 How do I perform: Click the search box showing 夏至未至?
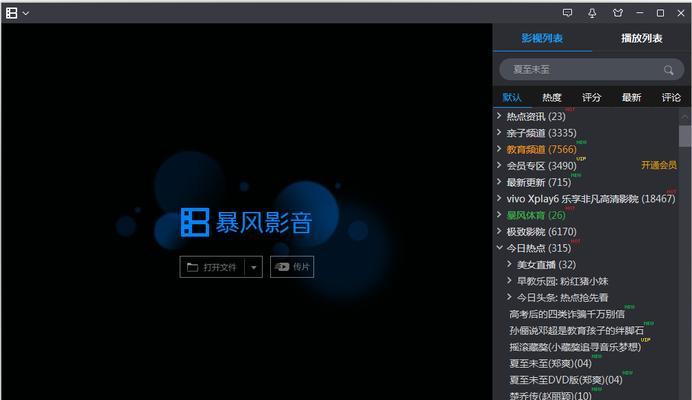click(591, 70)
